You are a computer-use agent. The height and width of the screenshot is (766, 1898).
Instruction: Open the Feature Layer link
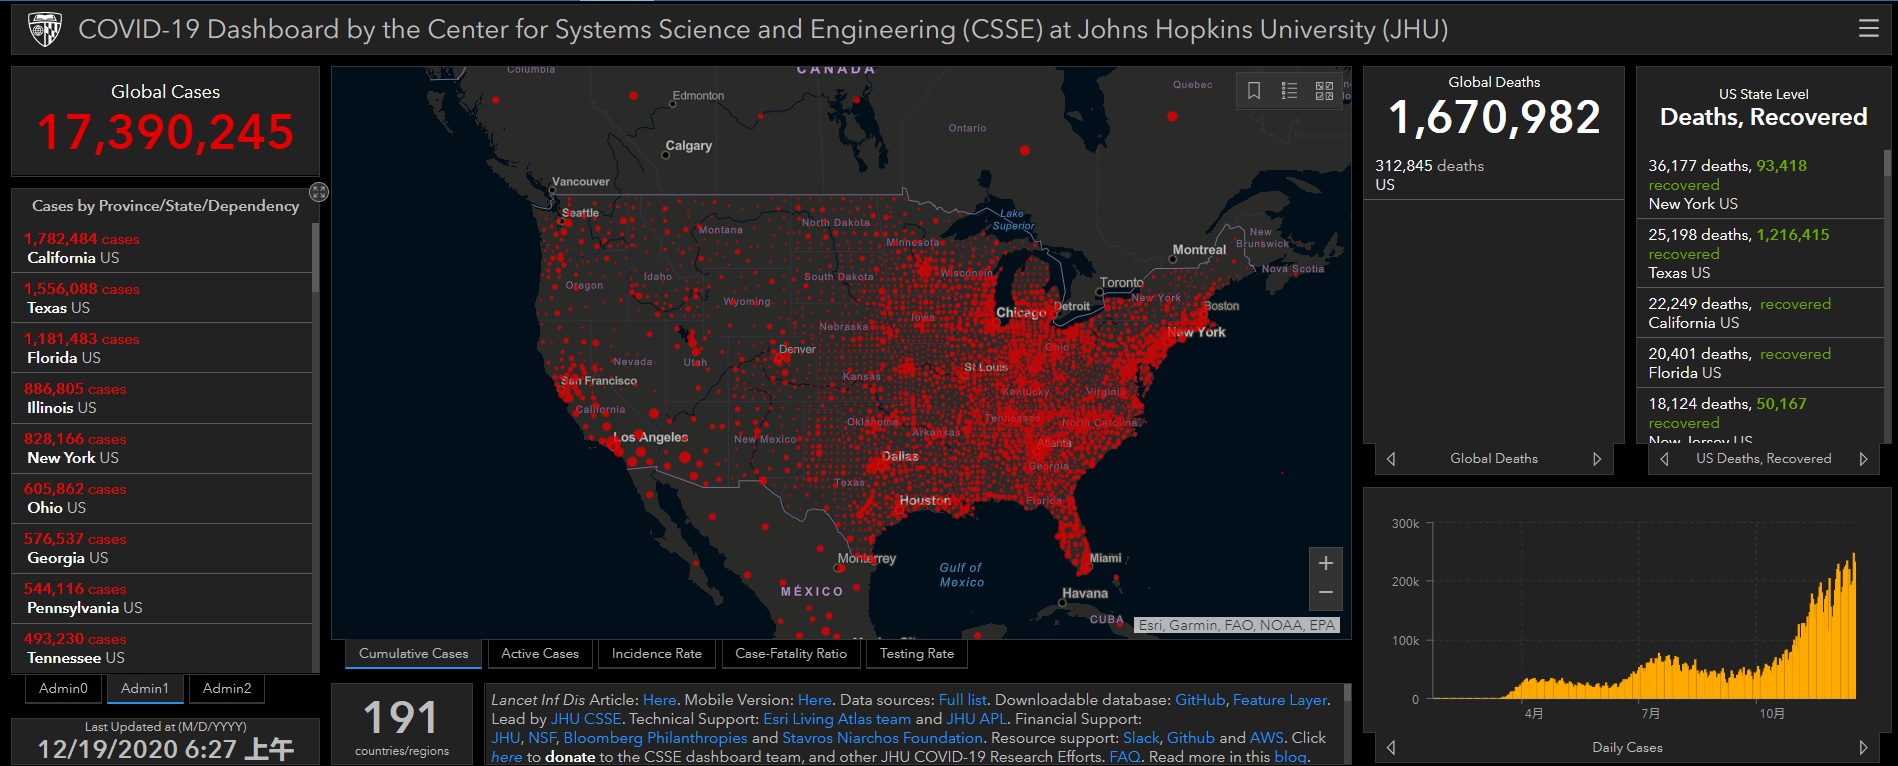(1280, 700)
